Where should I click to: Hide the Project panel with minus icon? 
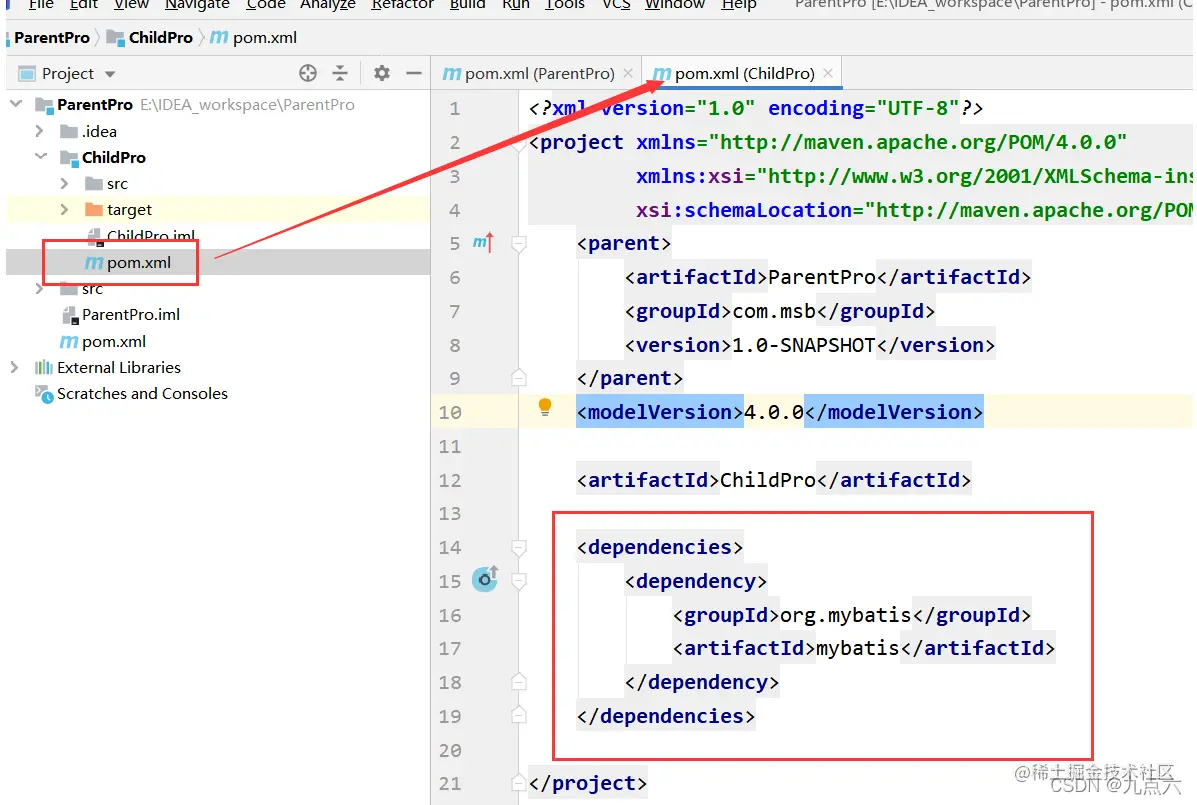click(414, 73)
